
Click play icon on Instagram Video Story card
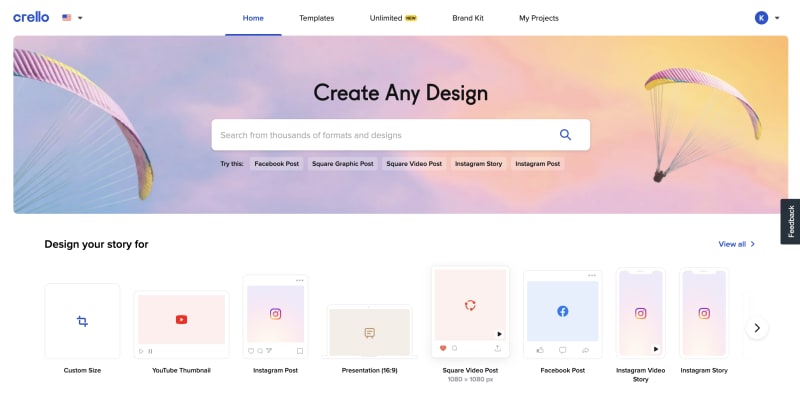pos(656,349)
